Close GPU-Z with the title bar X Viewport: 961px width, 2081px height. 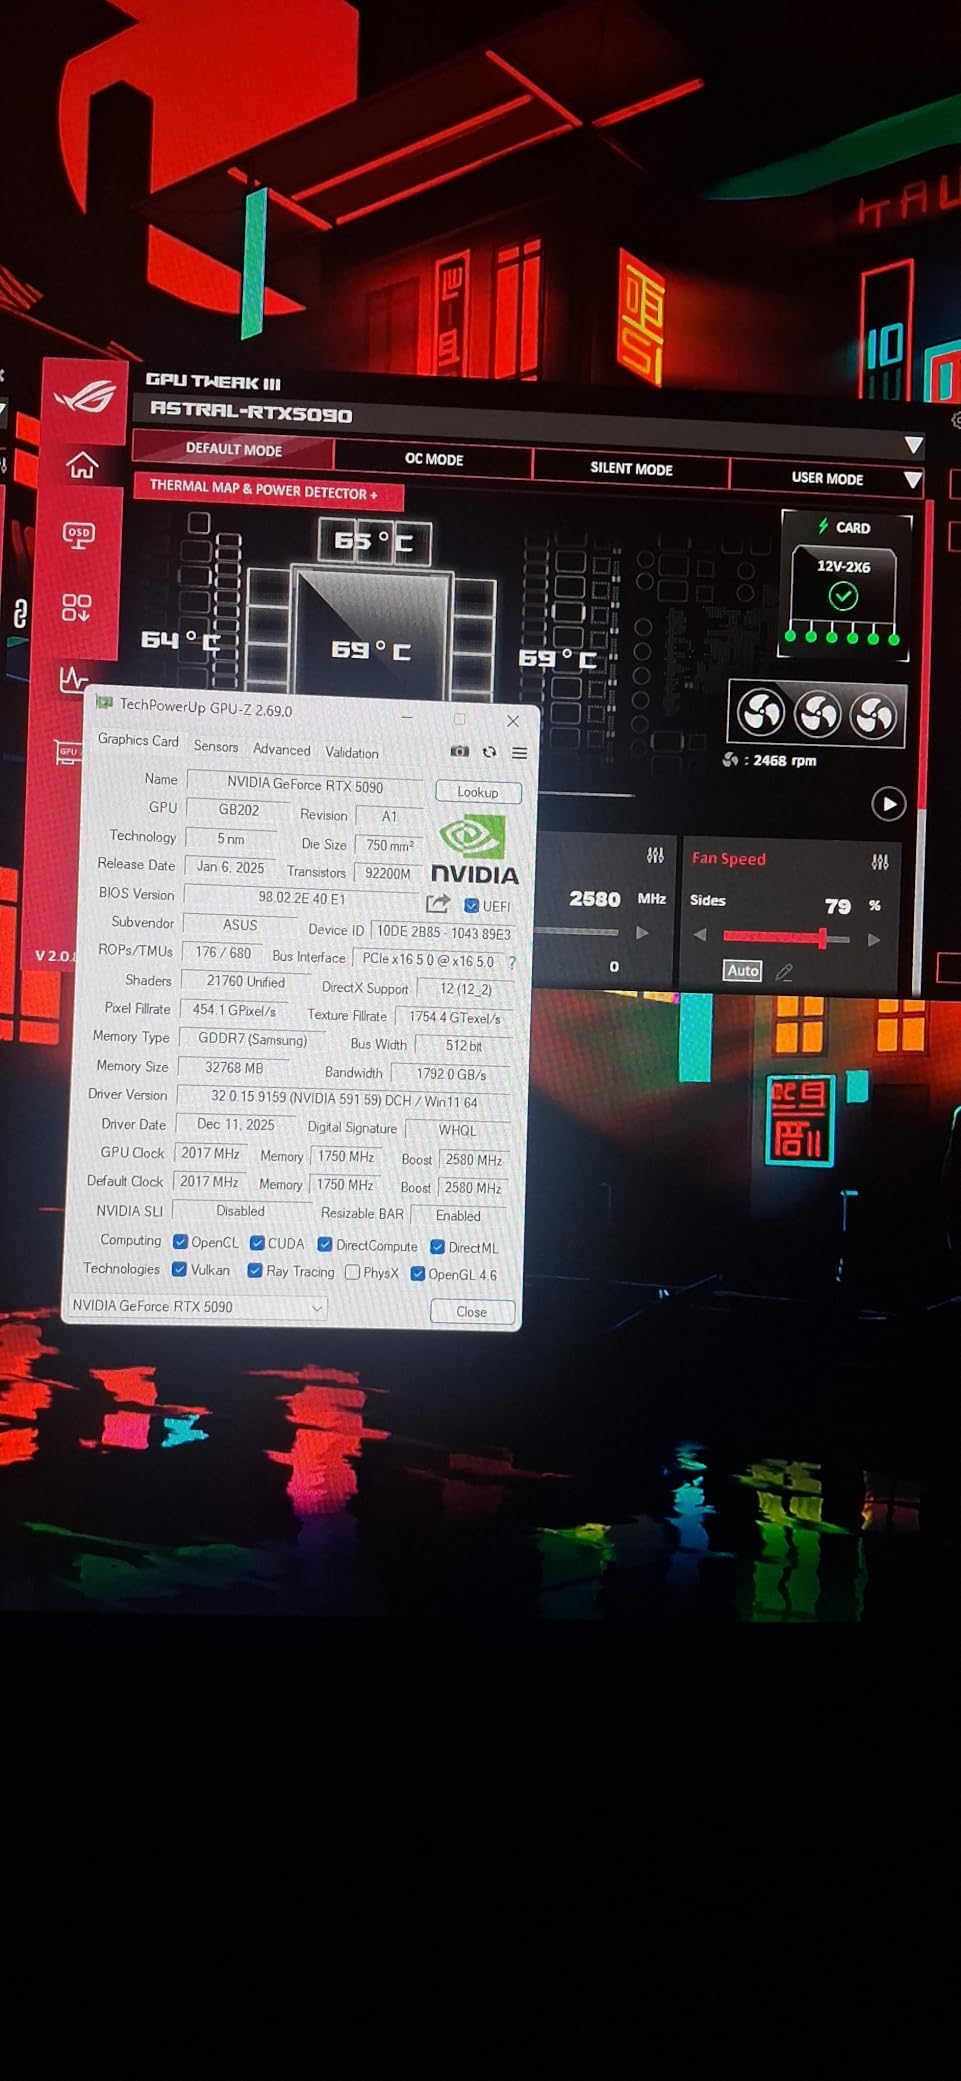tap(513, 720)
